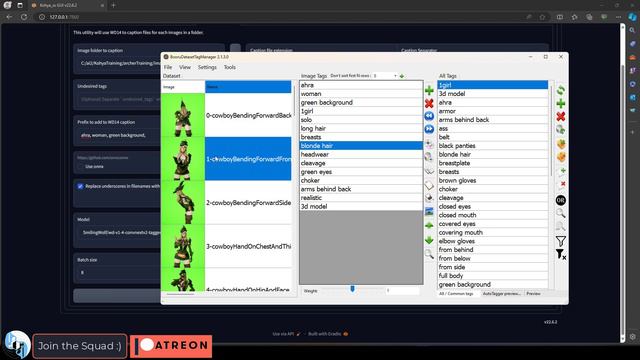The image size is (640, 360).
Task: Click the blue fast-forward arrows icon in Image Tags toolbar
Action: tap(429, 129)
